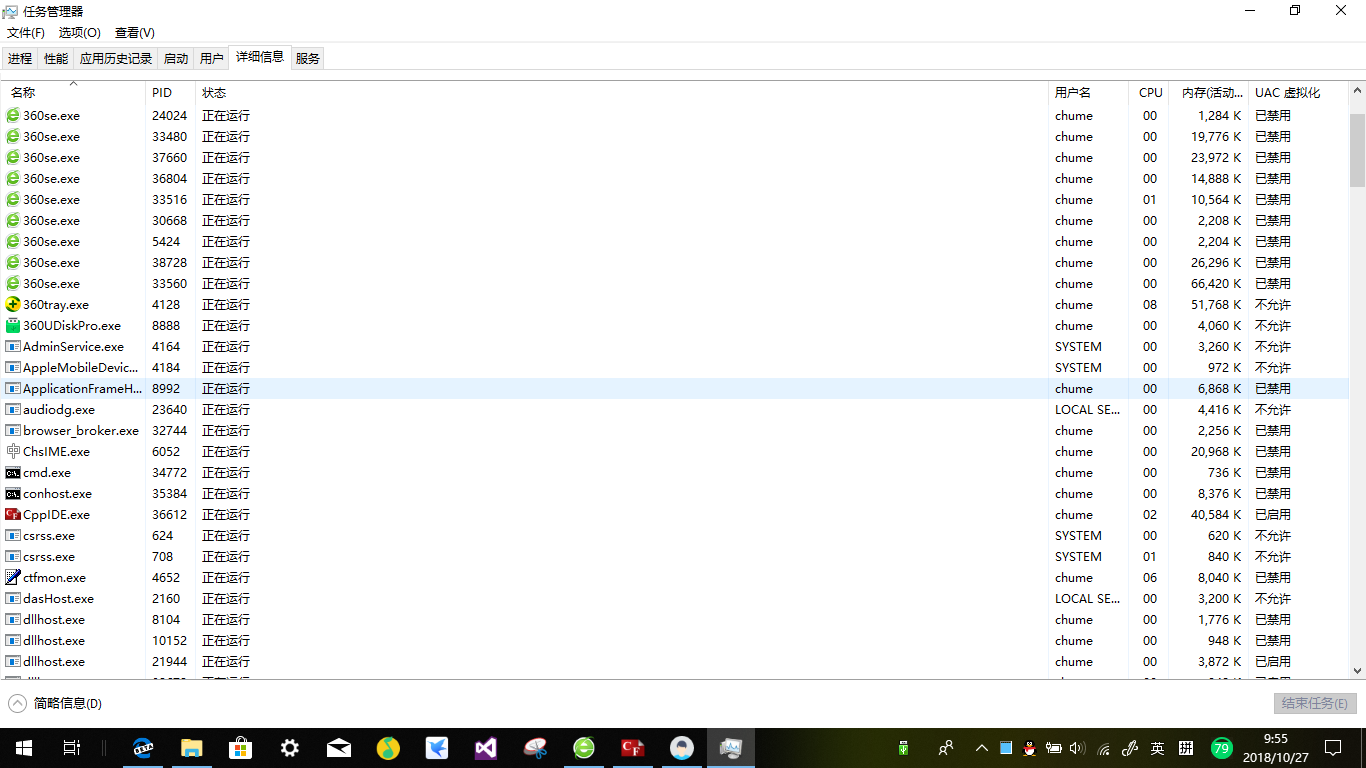The image size is (1366, 768).
Task: Click the 英 input method tray indicator
Action: pyautogui.click(x=1157, y=748)
